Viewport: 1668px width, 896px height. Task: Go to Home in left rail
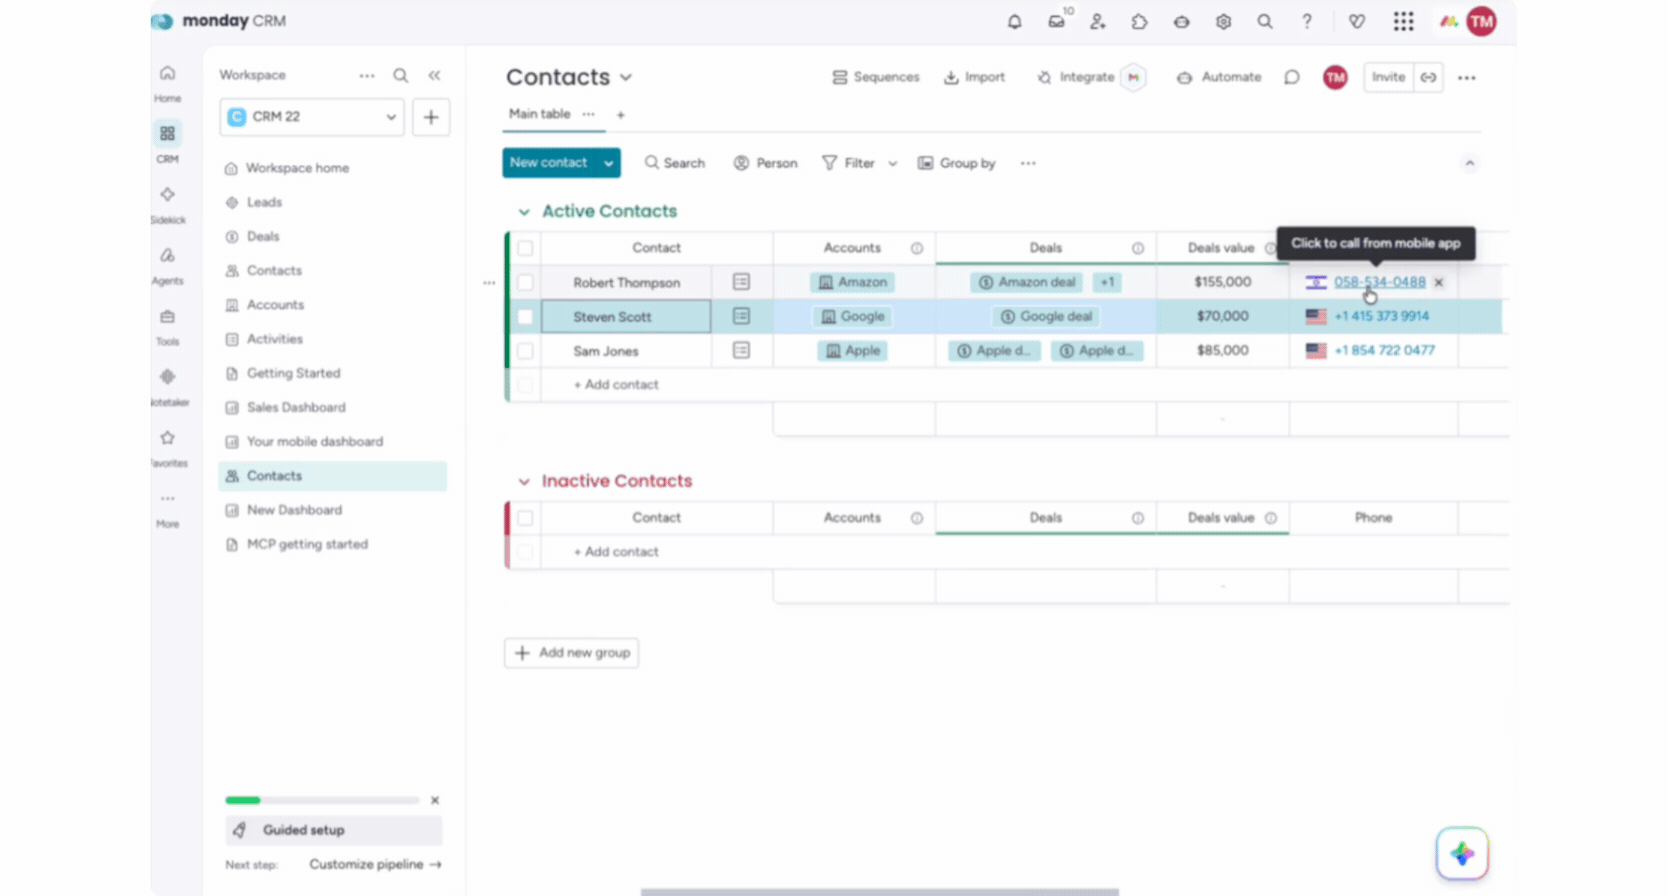168,82
